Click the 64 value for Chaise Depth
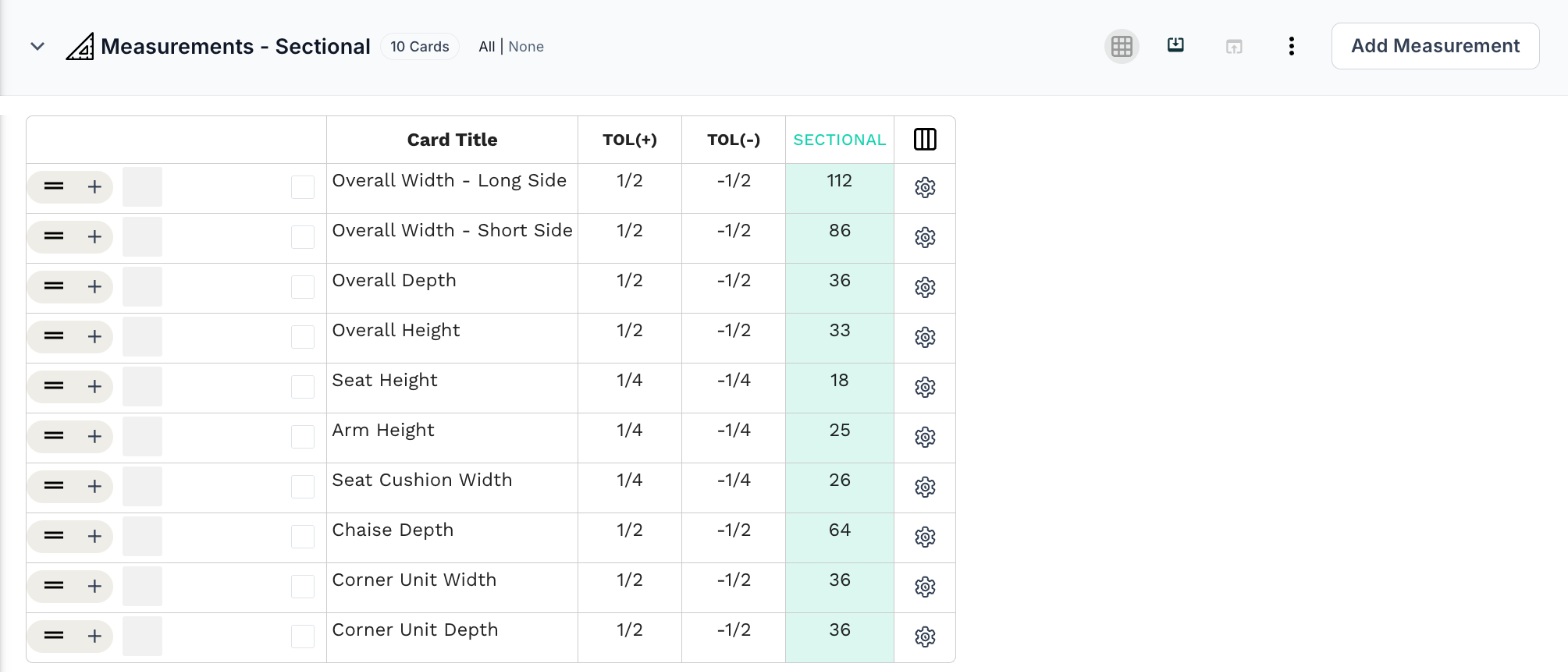 click(840, 531)
